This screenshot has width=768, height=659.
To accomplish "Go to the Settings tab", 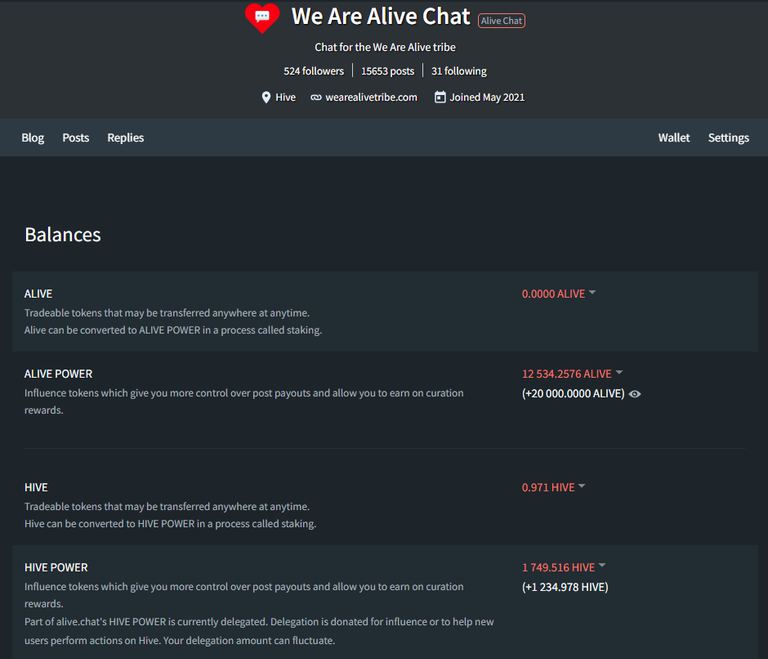I will (x=728, y=138).
